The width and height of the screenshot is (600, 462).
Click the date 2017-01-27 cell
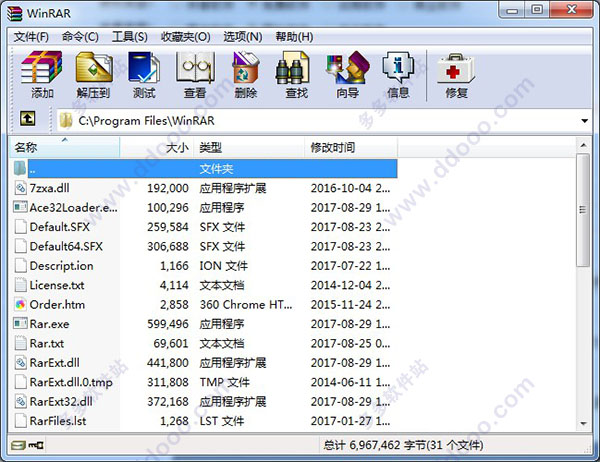tap(350, 421)
